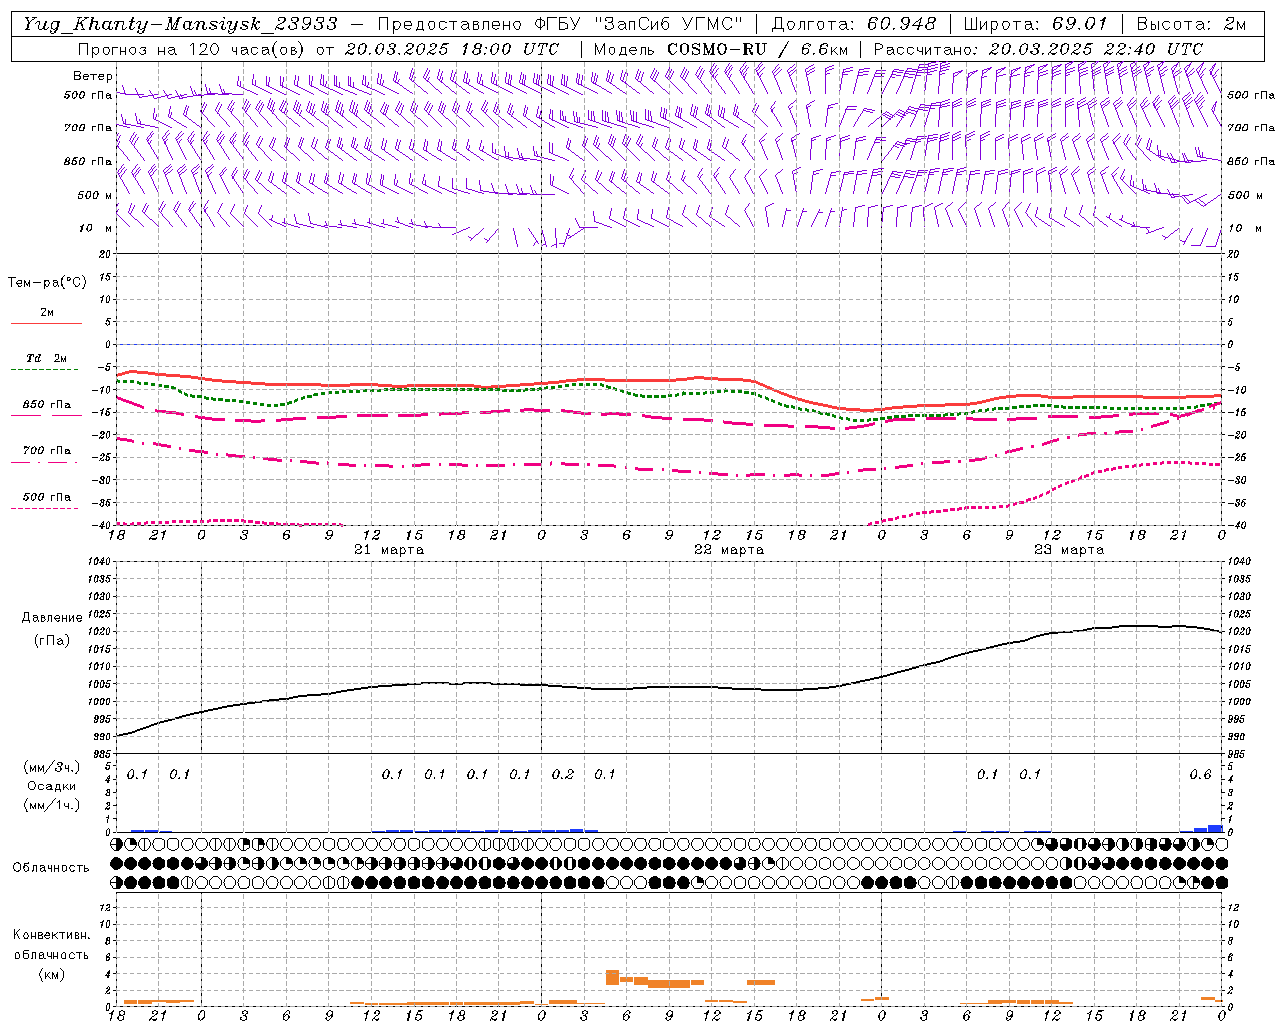This screenshot has width=1280, height=1024.
Task: Click the Ветер panel label
Action: [92, 76]
